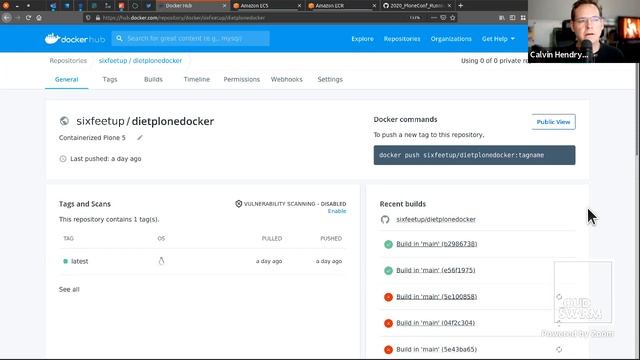This screenshot has width=640, height=360.
Task: Switch to the 2020_PloneConf GitHub tab
Action: (x=417, y=6)
